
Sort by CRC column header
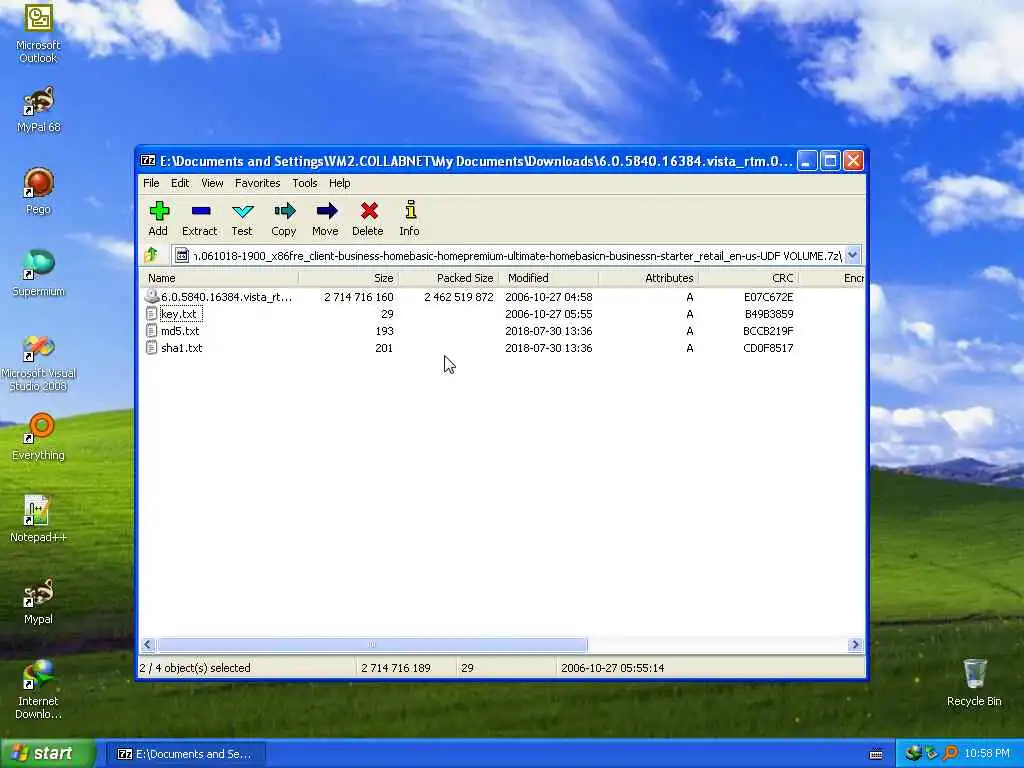coord(748,278)
